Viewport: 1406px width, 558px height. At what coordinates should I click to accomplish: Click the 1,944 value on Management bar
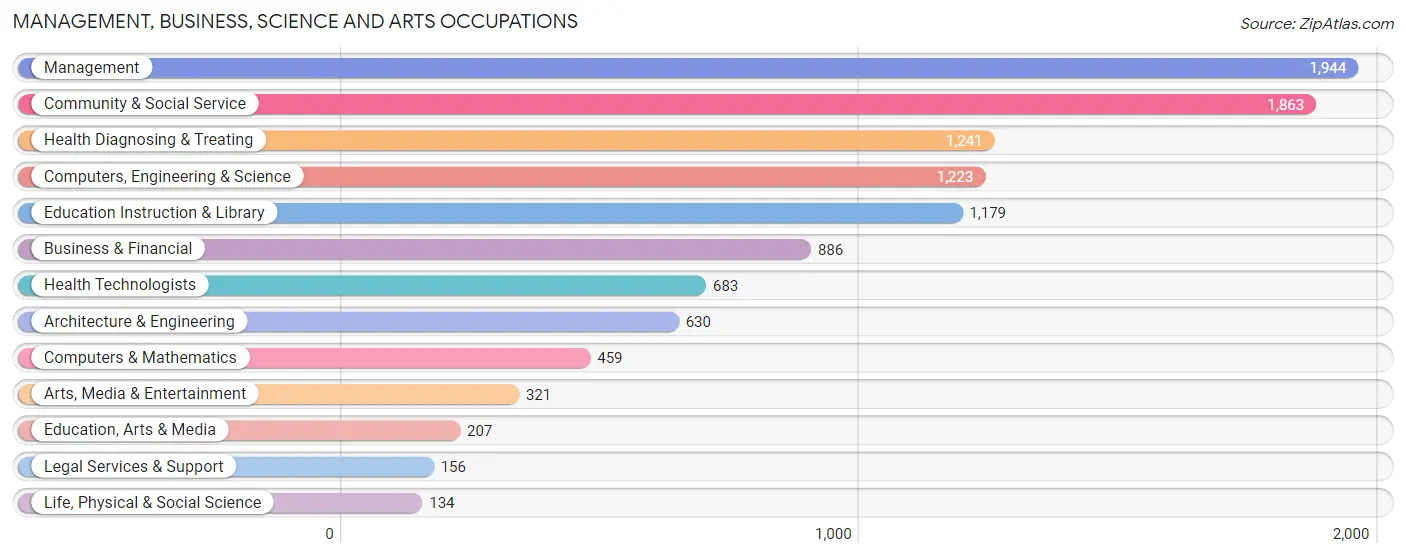point(1328,68)
